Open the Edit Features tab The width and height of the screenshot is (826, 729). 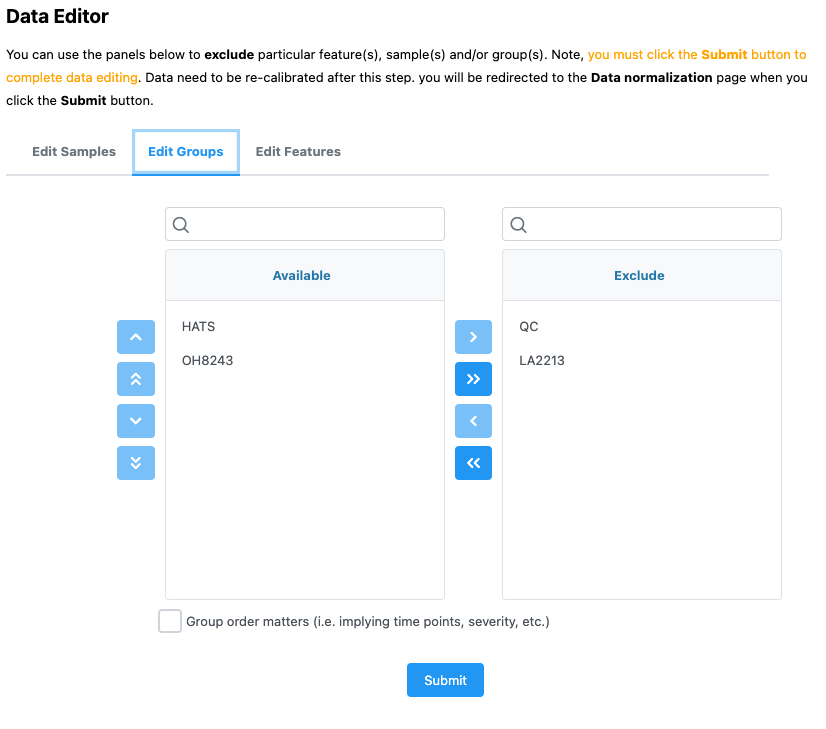[298, 152]
